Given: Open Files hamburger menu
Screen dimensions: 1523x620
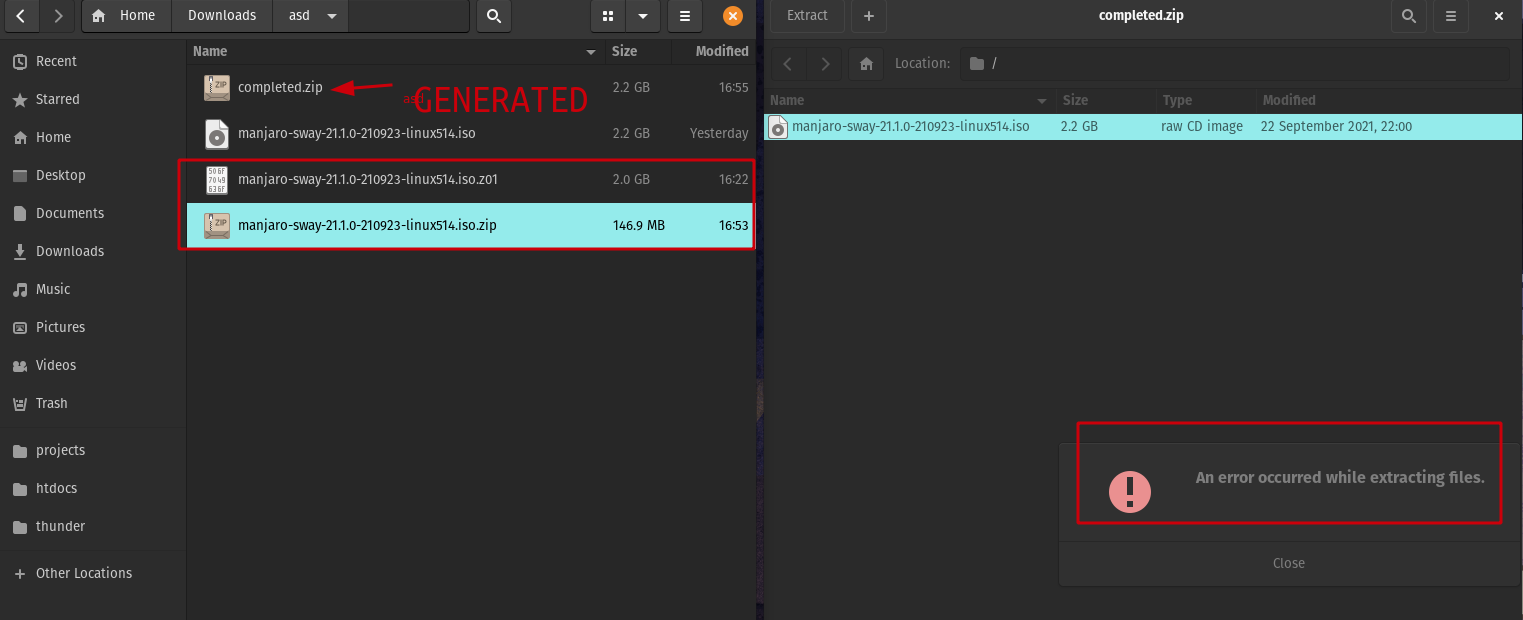Looking at the screenshot, I should point(684,15).
